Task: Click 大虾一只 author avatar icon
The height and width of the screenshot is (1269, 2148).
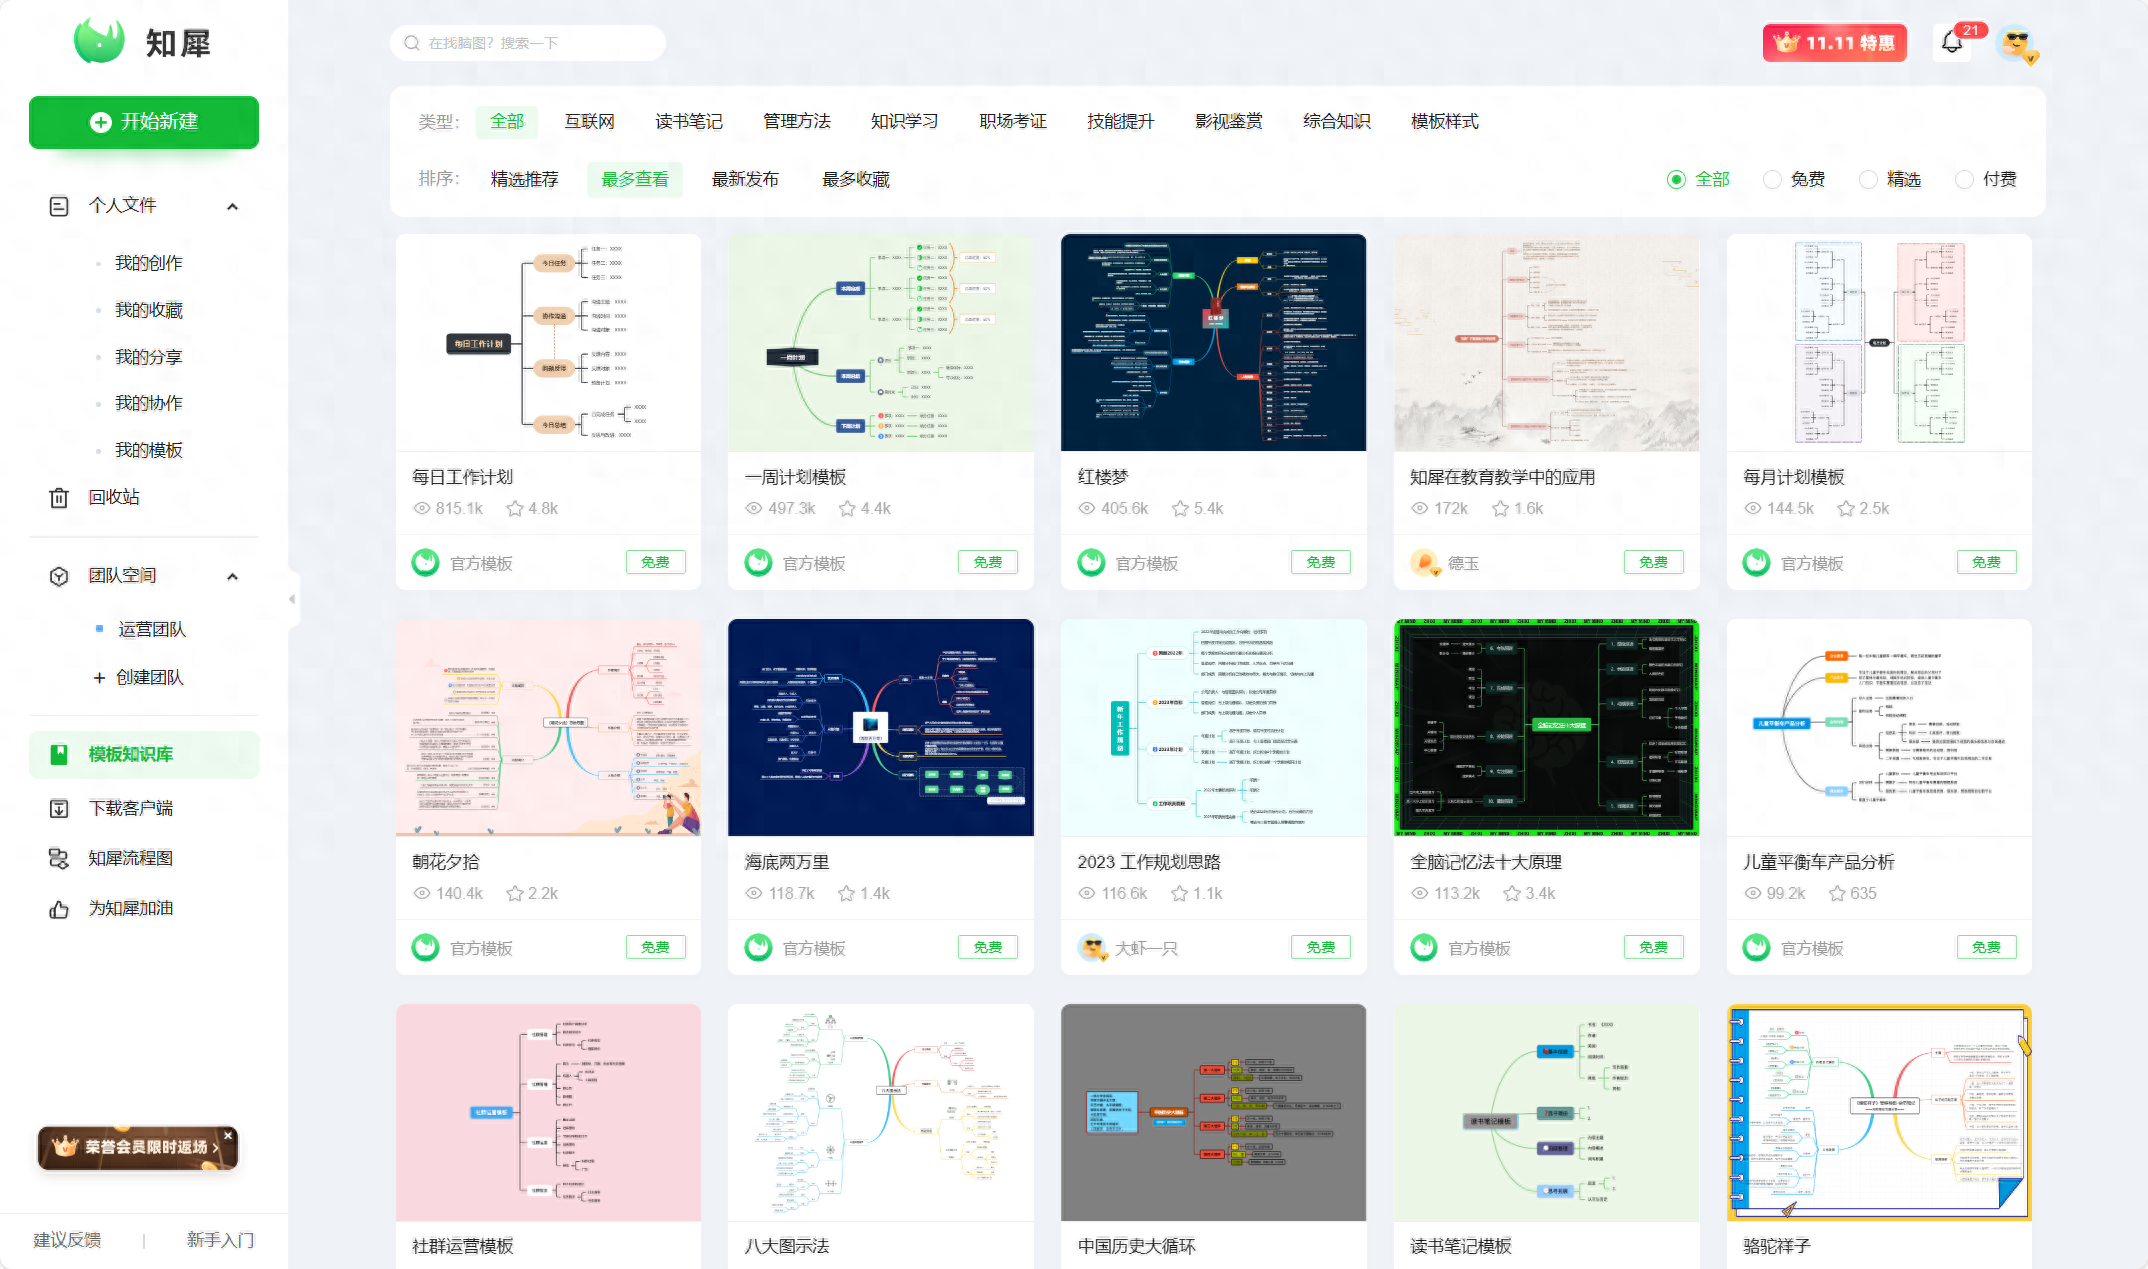Action: [x=1091, y=947]
